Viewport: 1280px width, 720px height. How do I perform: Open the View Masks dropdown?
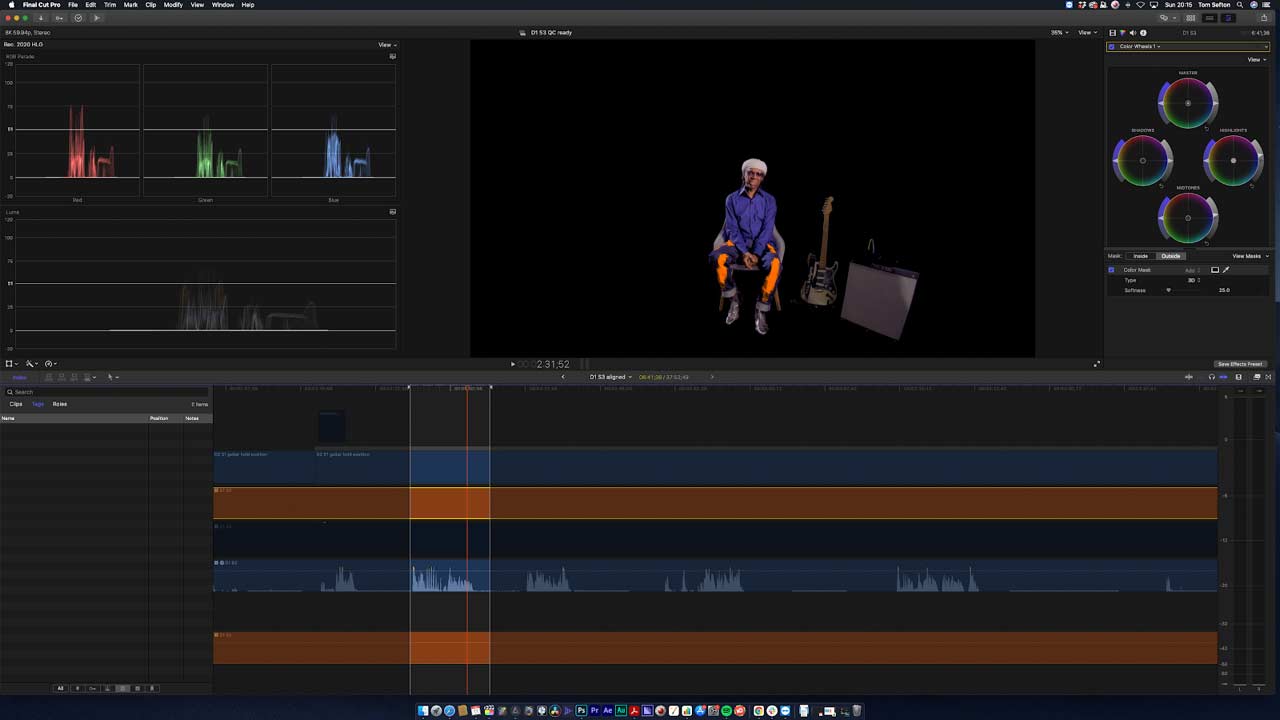coord(1250,256)
